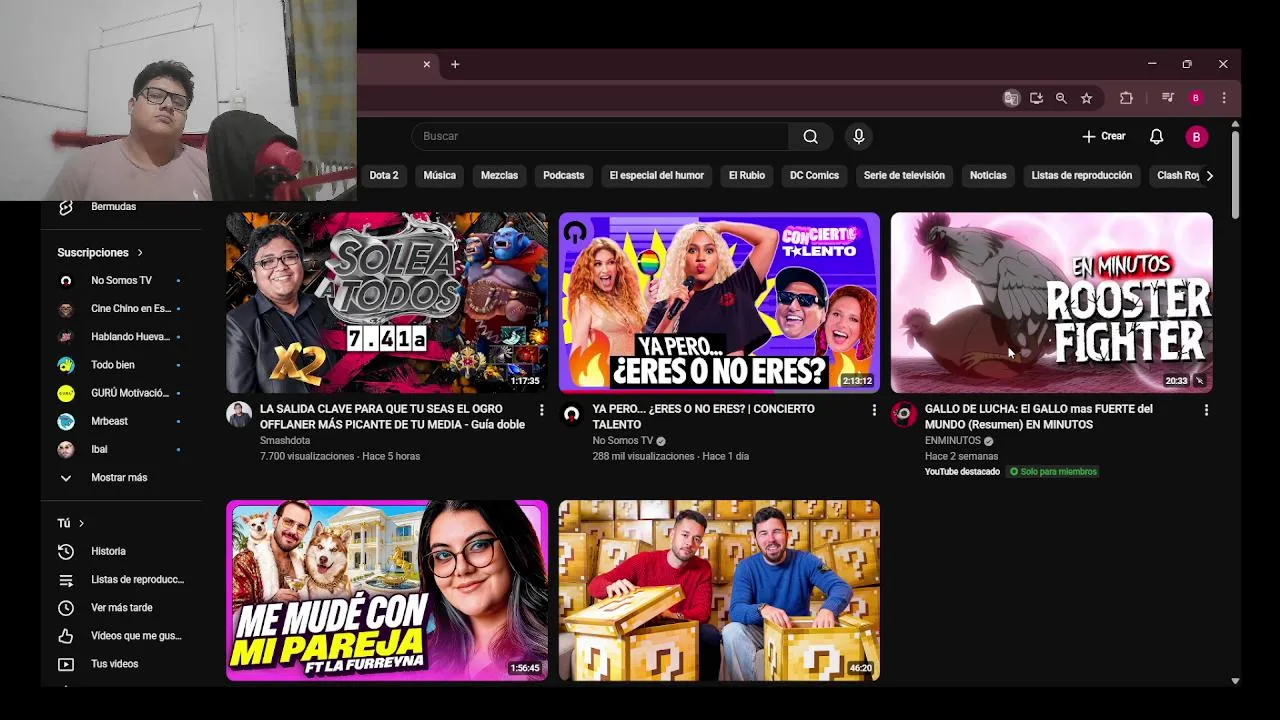Image resolution: width=1280 pixels, height=720 pixels.
Task: Open Todo bien subscription
Action: pos(120,365)
